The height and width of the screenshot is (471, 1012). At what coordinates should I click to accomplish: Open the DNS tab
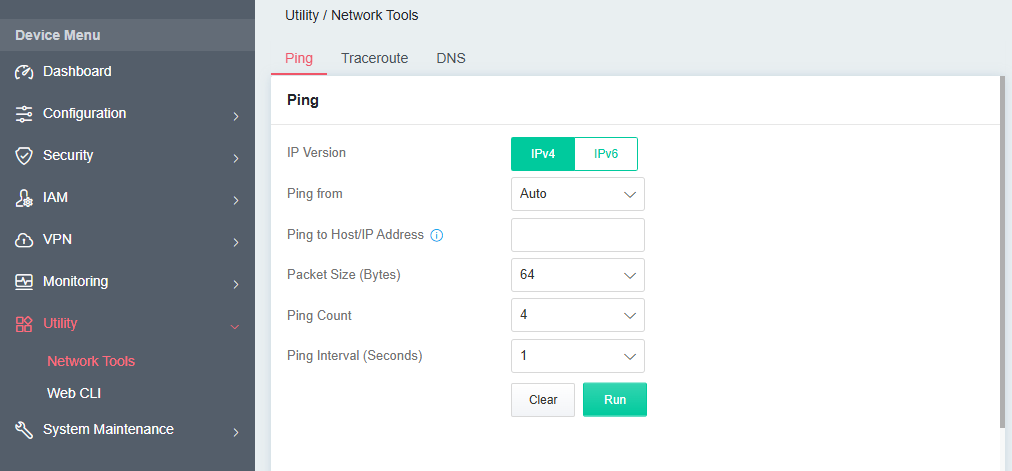click(451, 58)
